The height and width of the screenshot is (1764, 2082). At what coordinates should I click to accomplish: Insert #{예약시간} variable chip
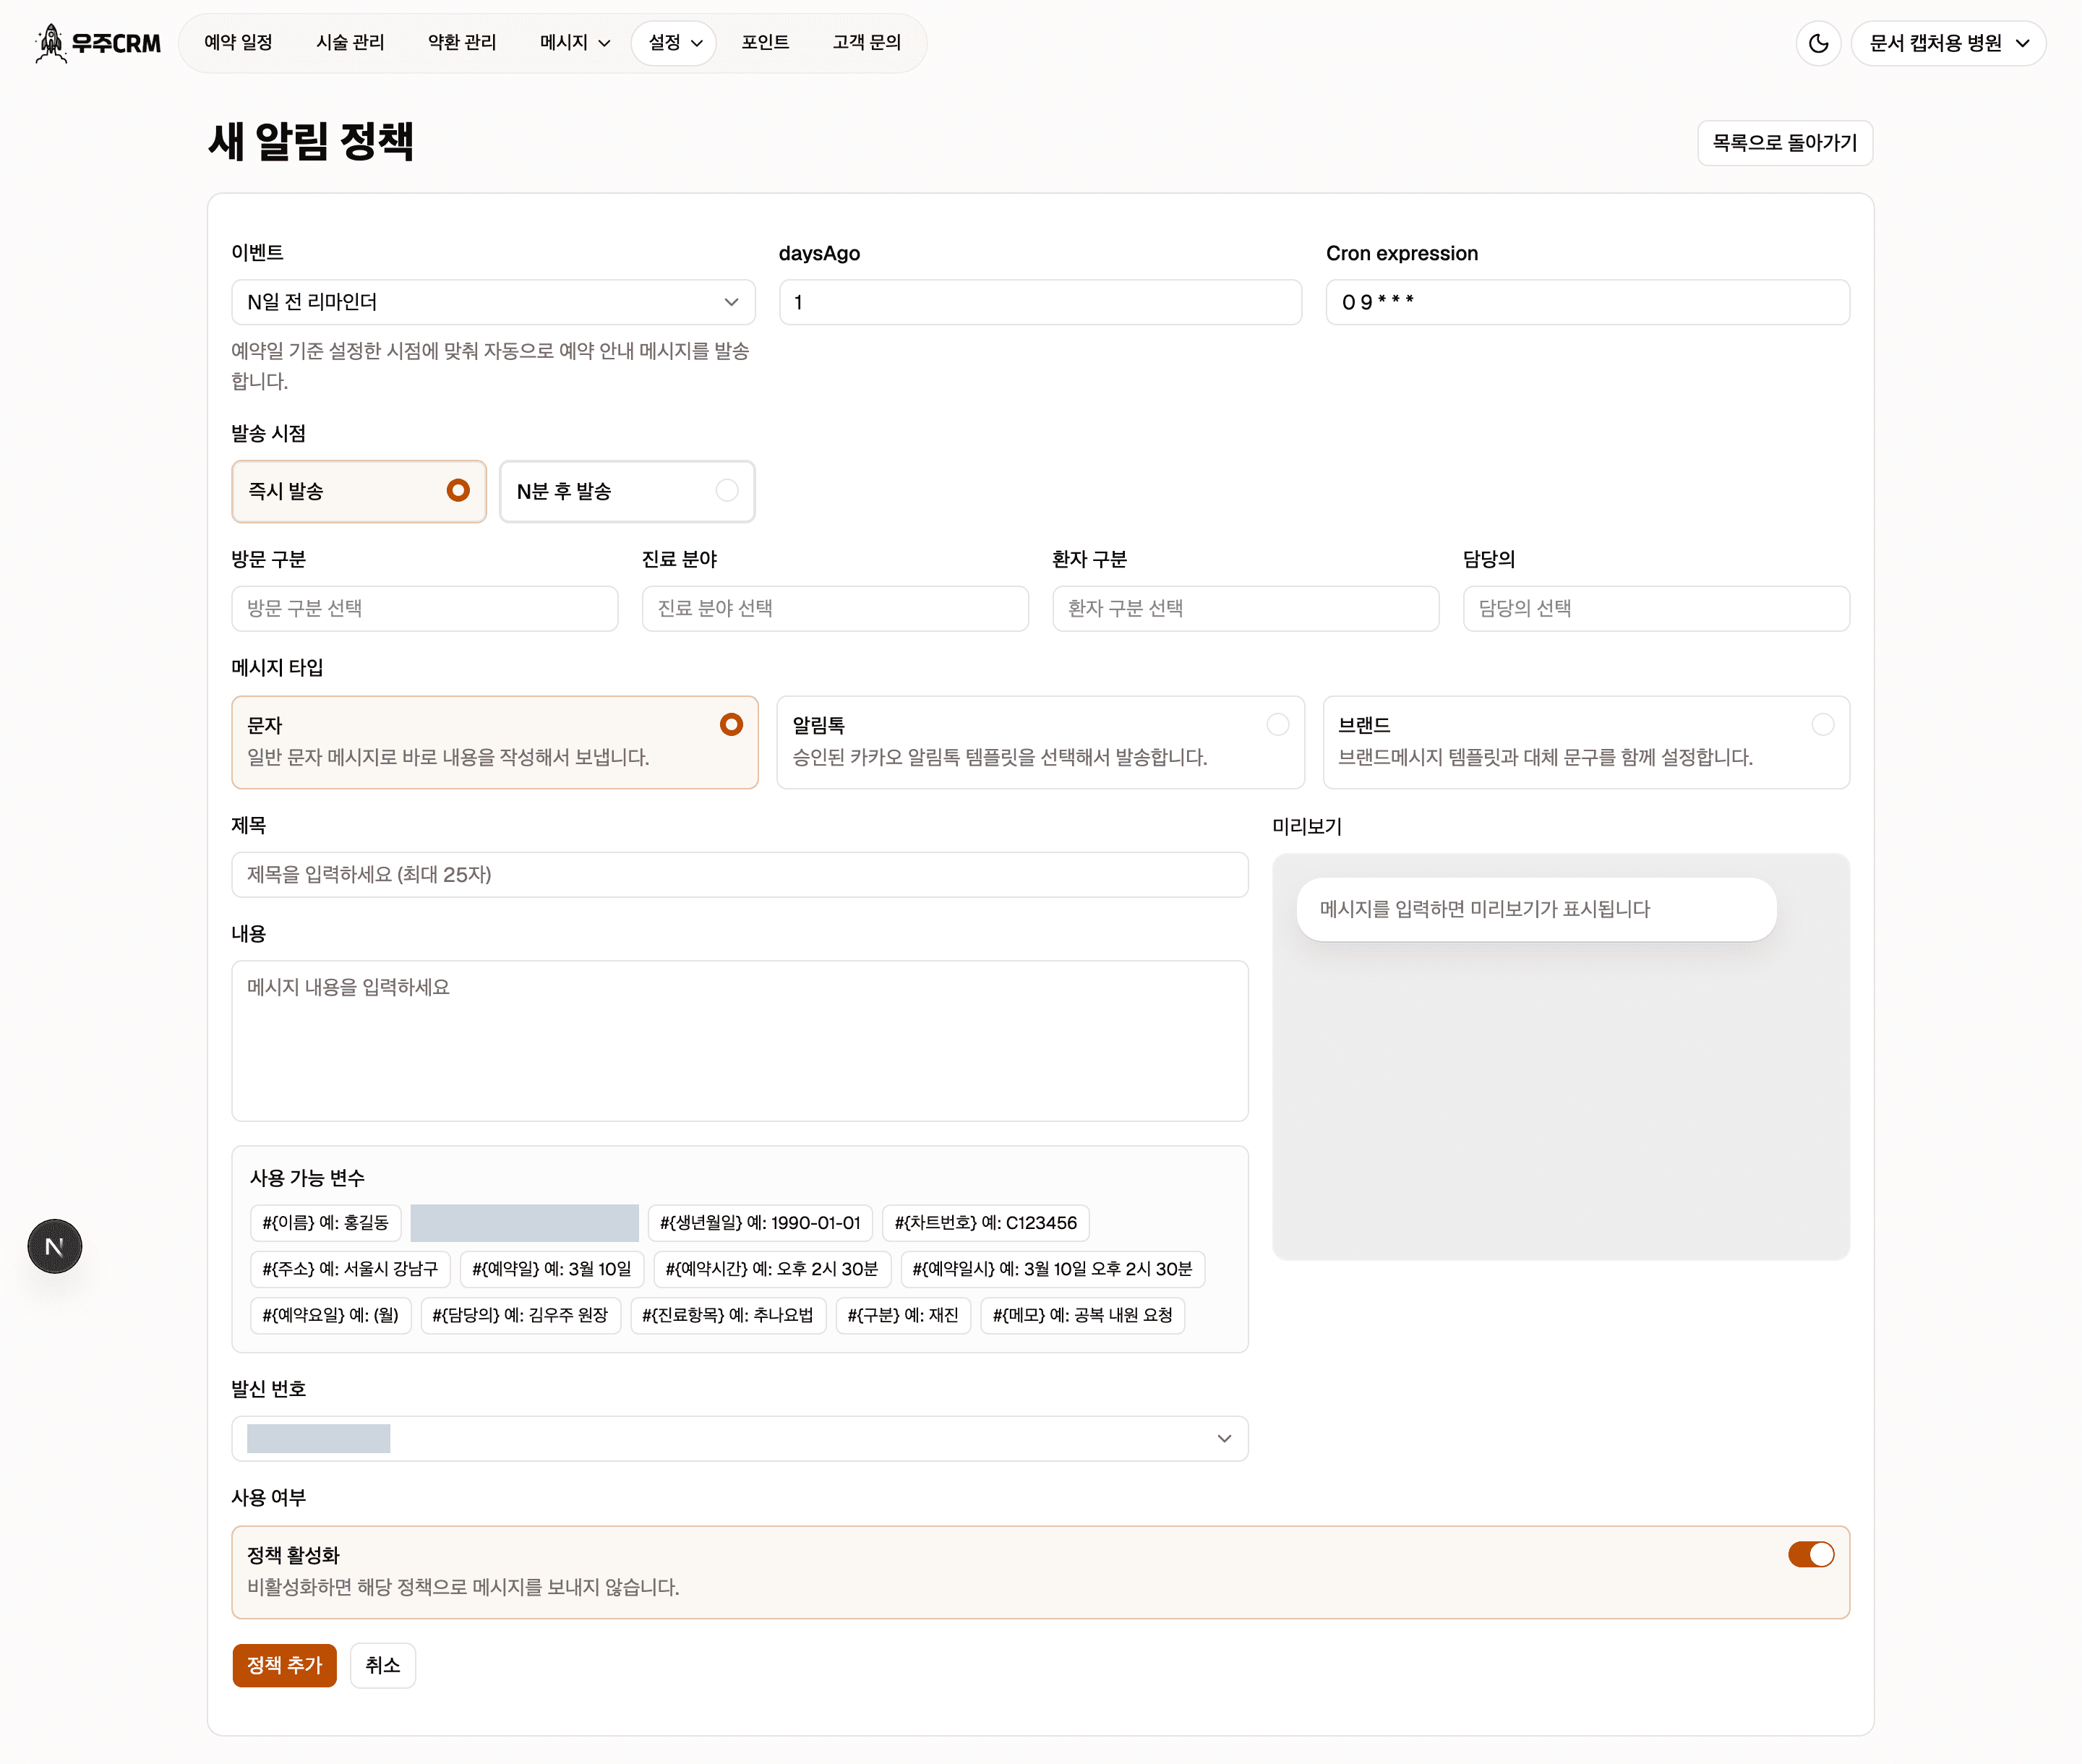(772, 1269)
